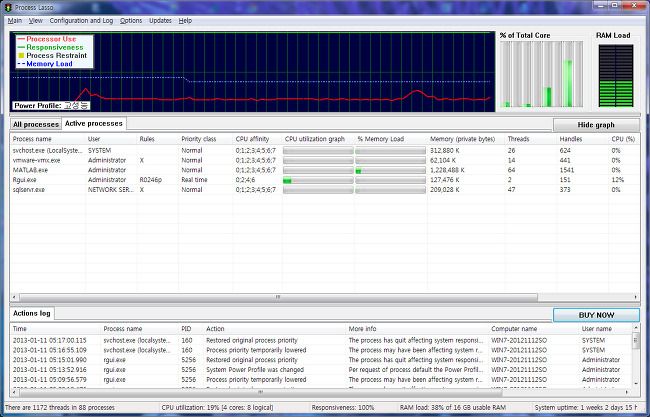
Task: Open the Updates menu
Action: coord(160,21)
